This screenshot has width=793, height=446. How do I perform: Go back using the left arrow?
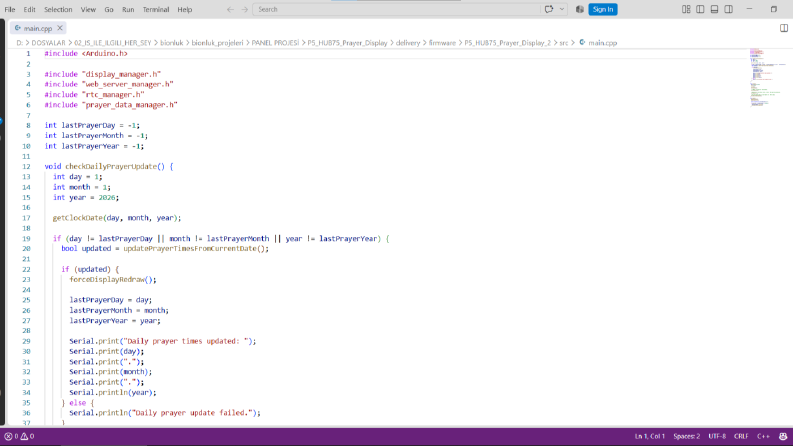click(230, 9)
